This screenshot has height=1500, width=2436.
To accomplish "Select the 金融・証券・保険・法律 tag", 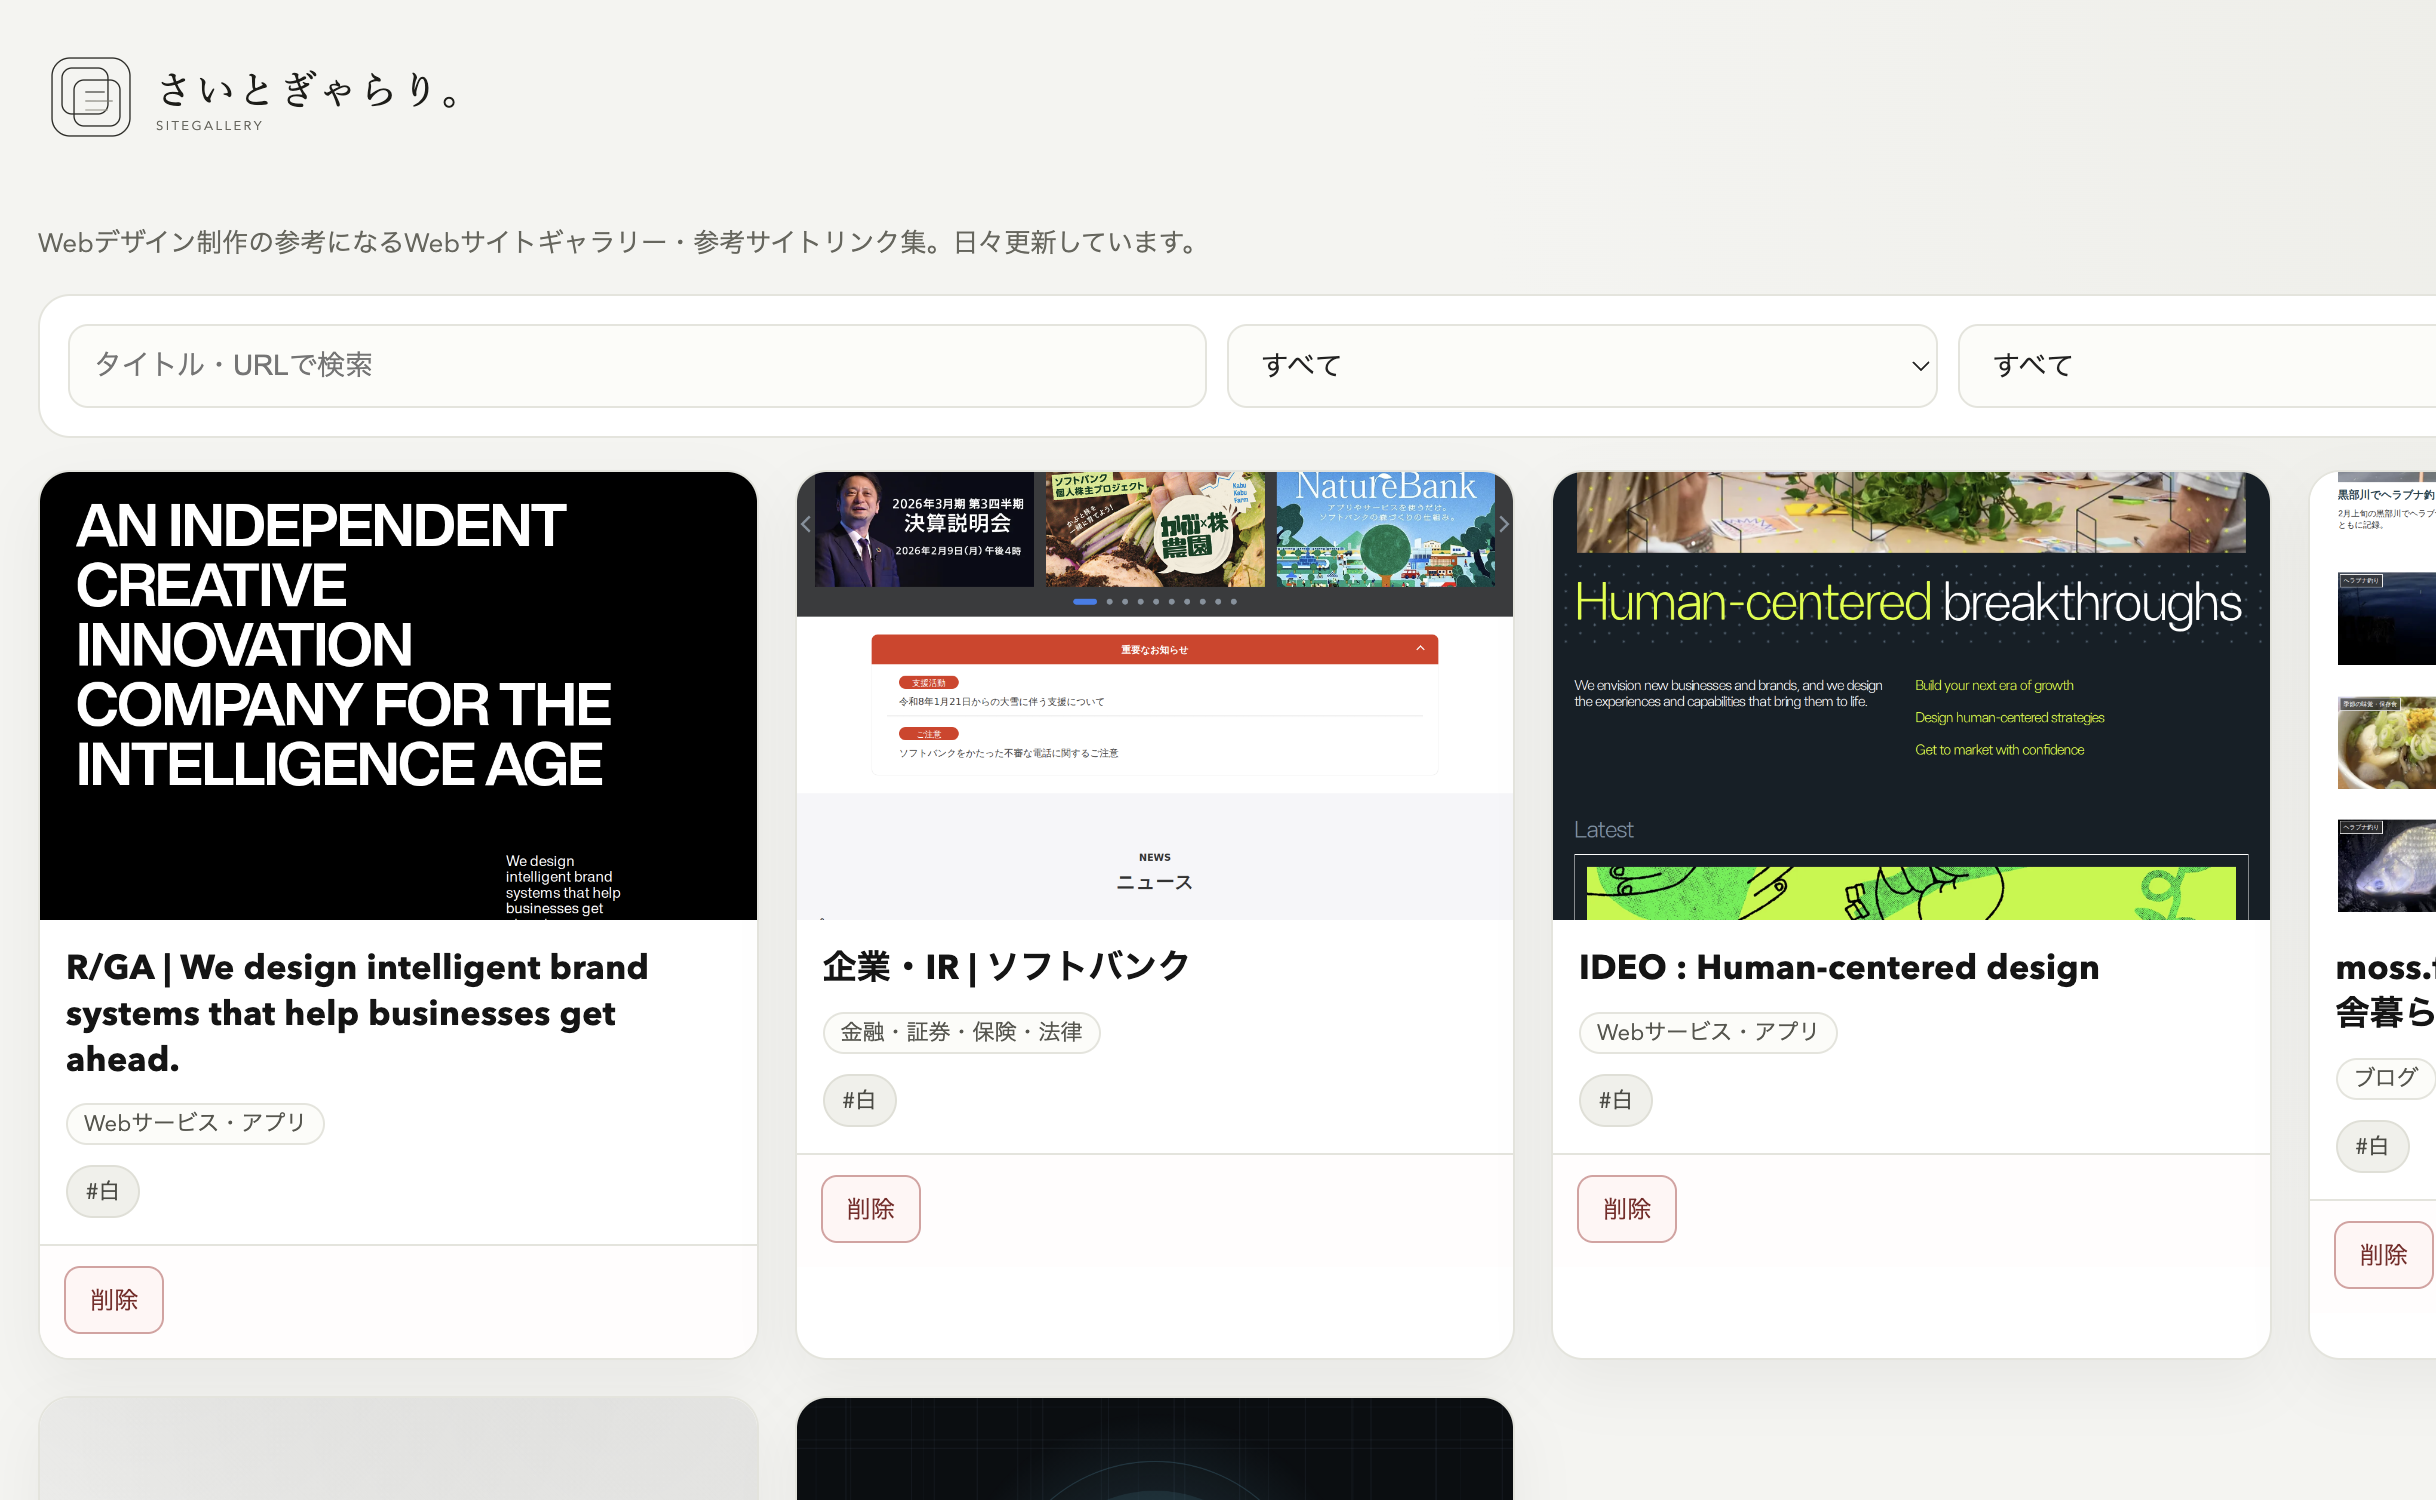I will click(961, 1032).
